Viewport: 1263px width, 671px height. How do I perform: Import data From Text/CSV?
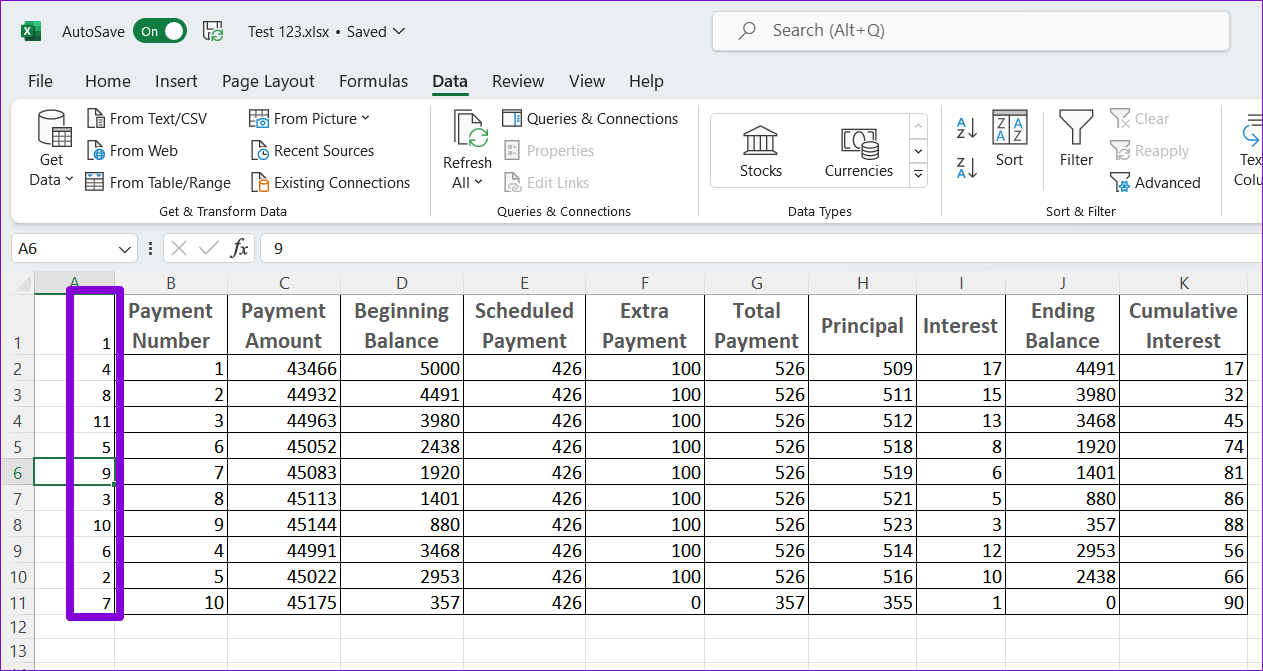(147, 119)
